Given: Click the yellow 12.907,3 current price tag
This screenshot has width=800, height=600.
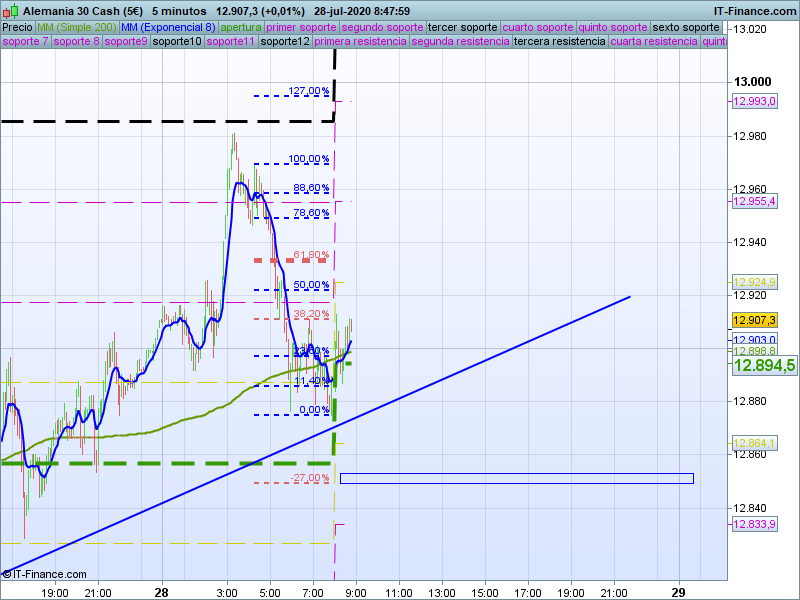Looking at the screenshot, I should [x=754, y=320].
